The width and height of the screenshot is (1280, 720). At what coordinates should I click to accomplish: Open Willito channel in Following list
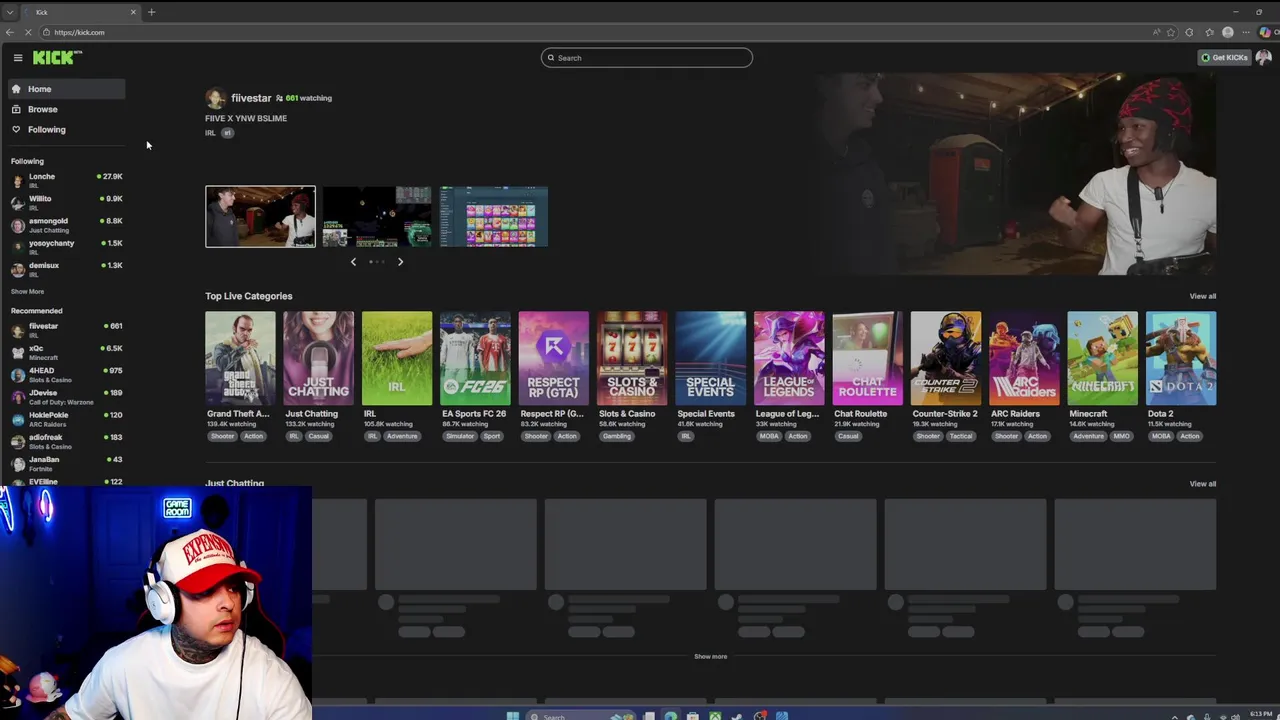tap(66, 202)
